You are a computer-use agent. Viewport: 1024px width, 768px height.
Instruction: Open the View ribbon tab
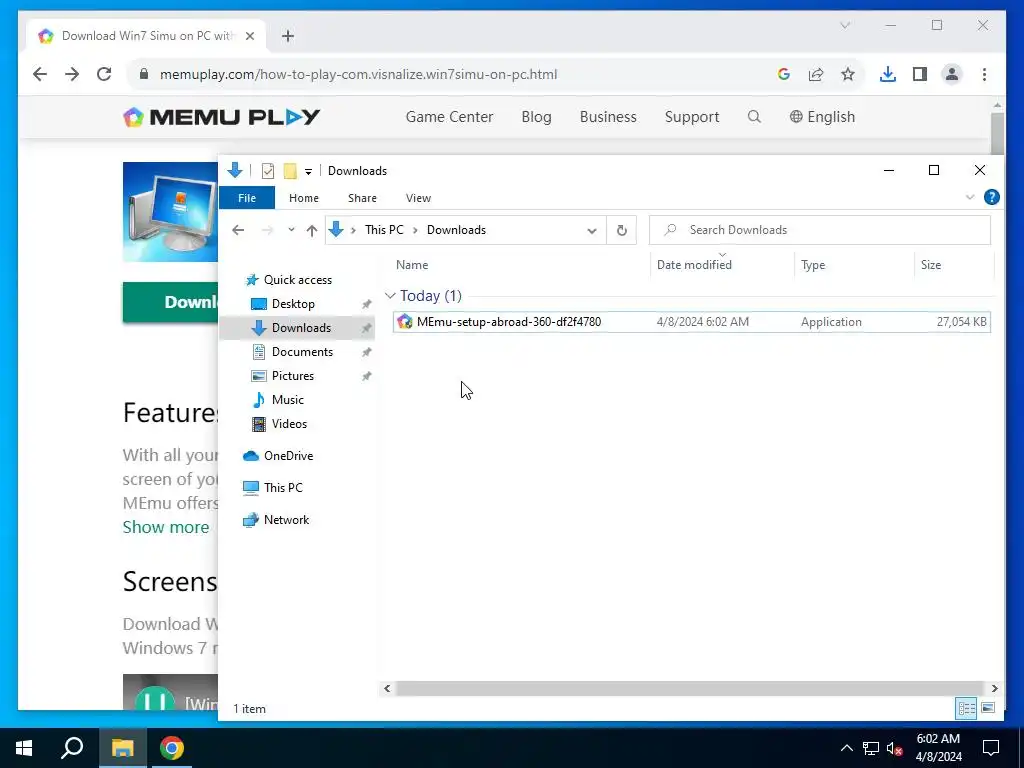(x=418, y=198)
